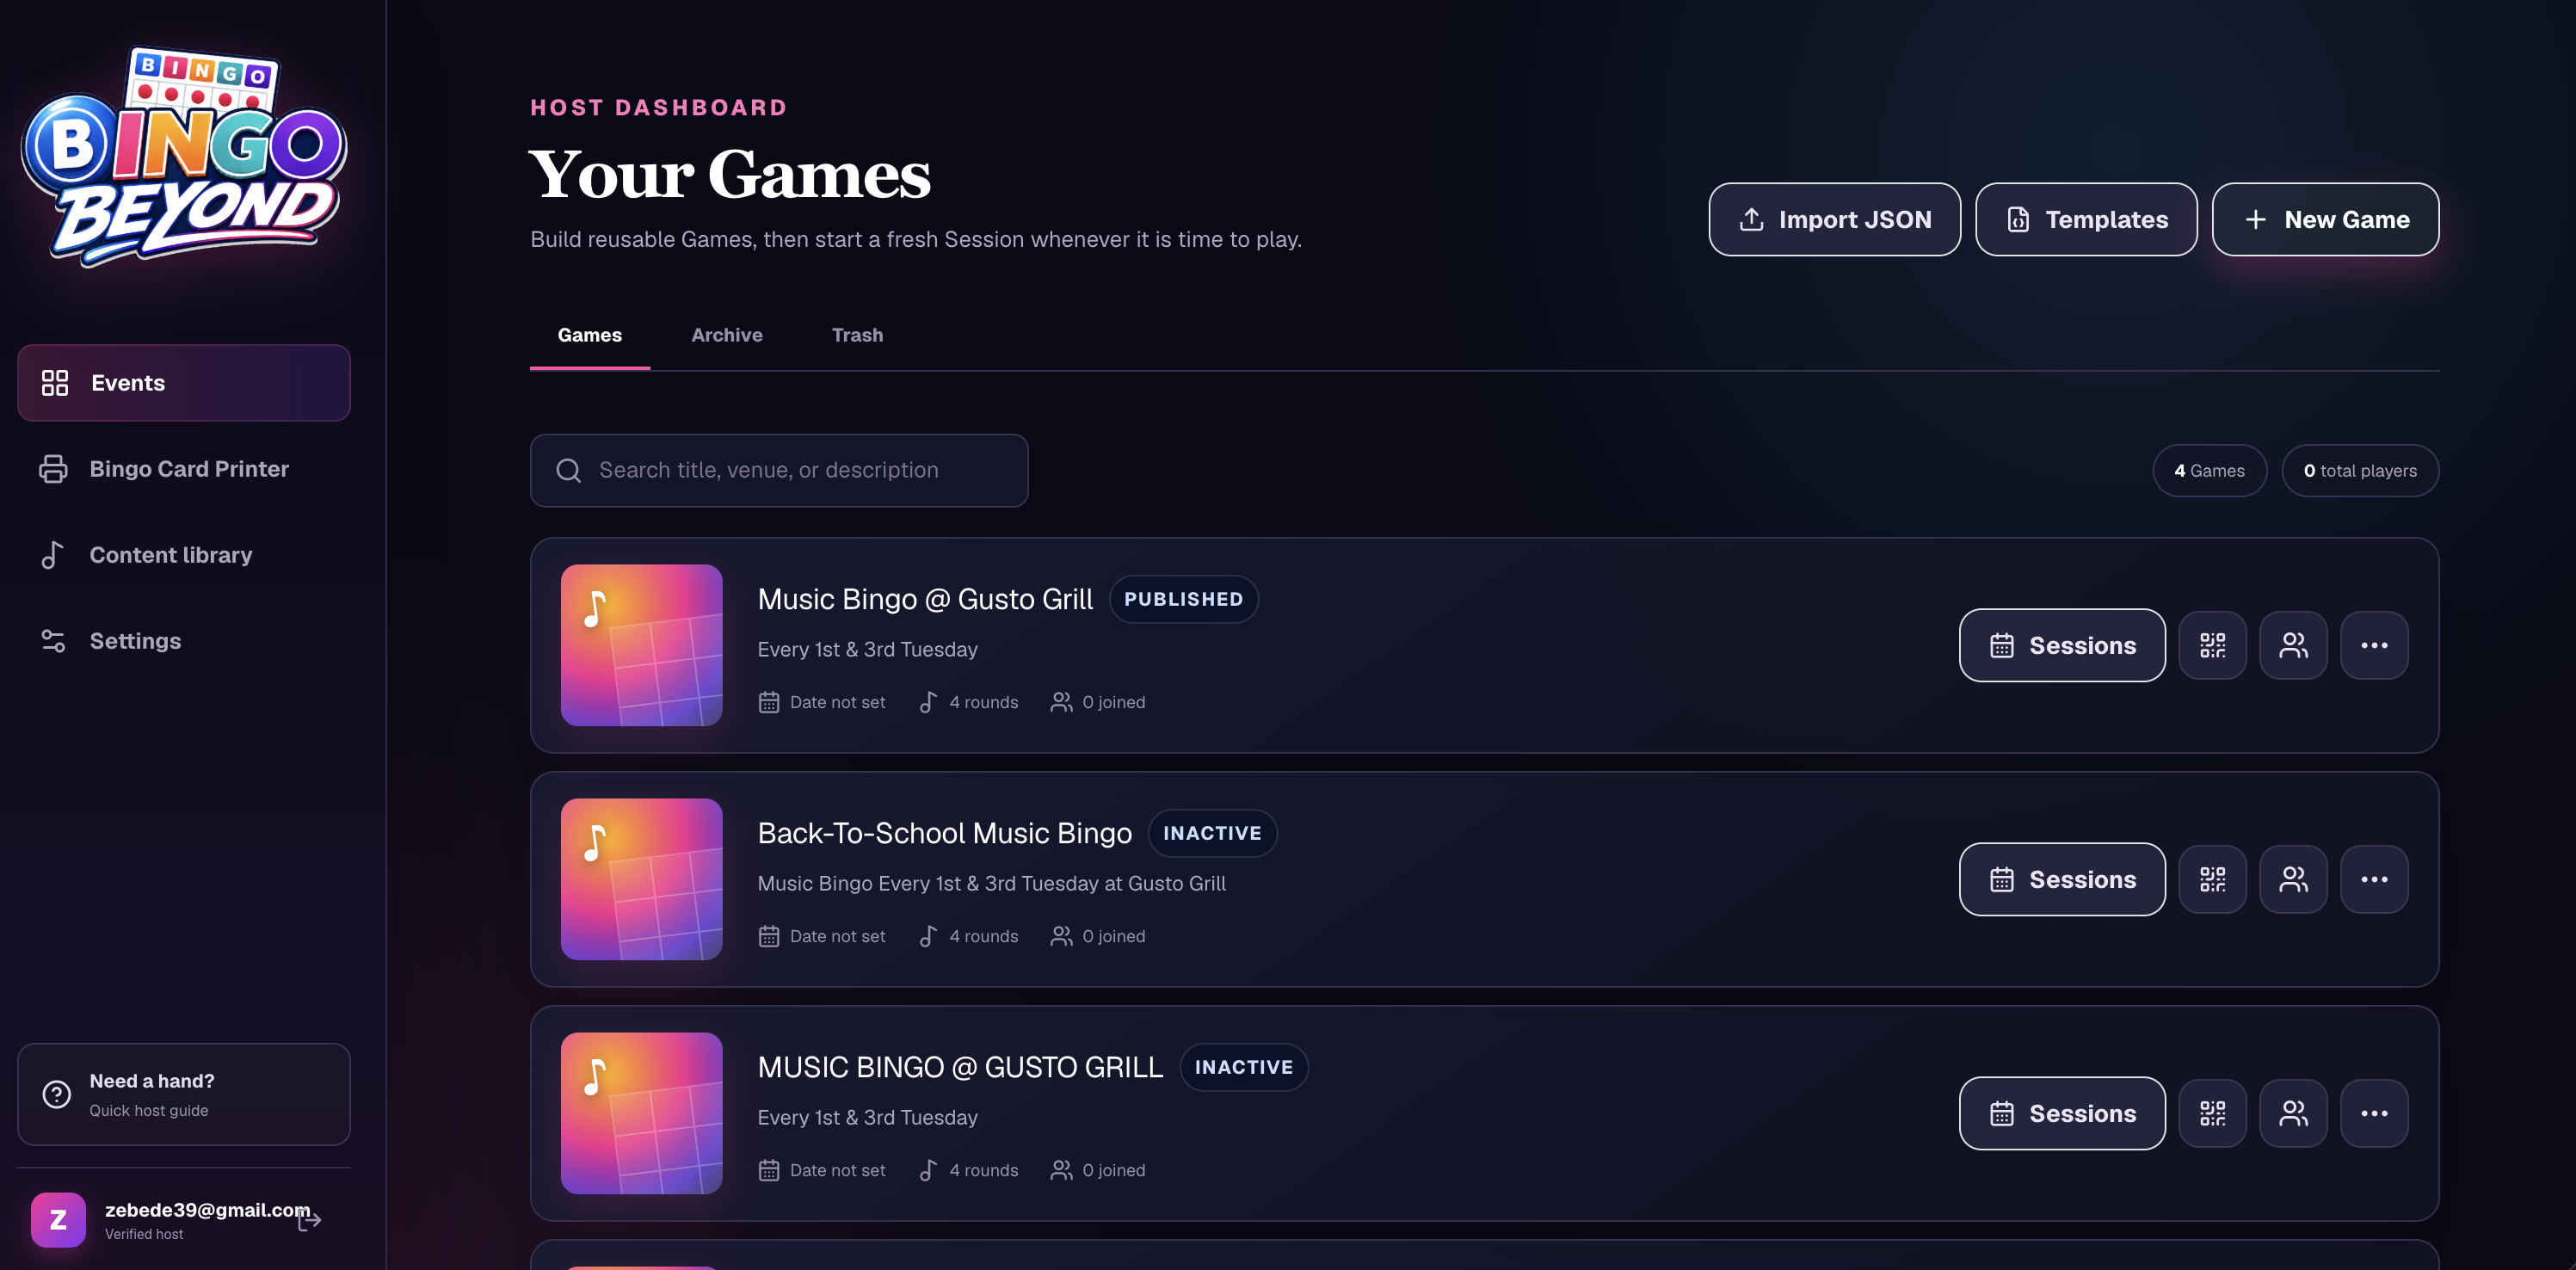Open the Templates button
Screen dimensions: 2576x1270
pos(2086,219)
